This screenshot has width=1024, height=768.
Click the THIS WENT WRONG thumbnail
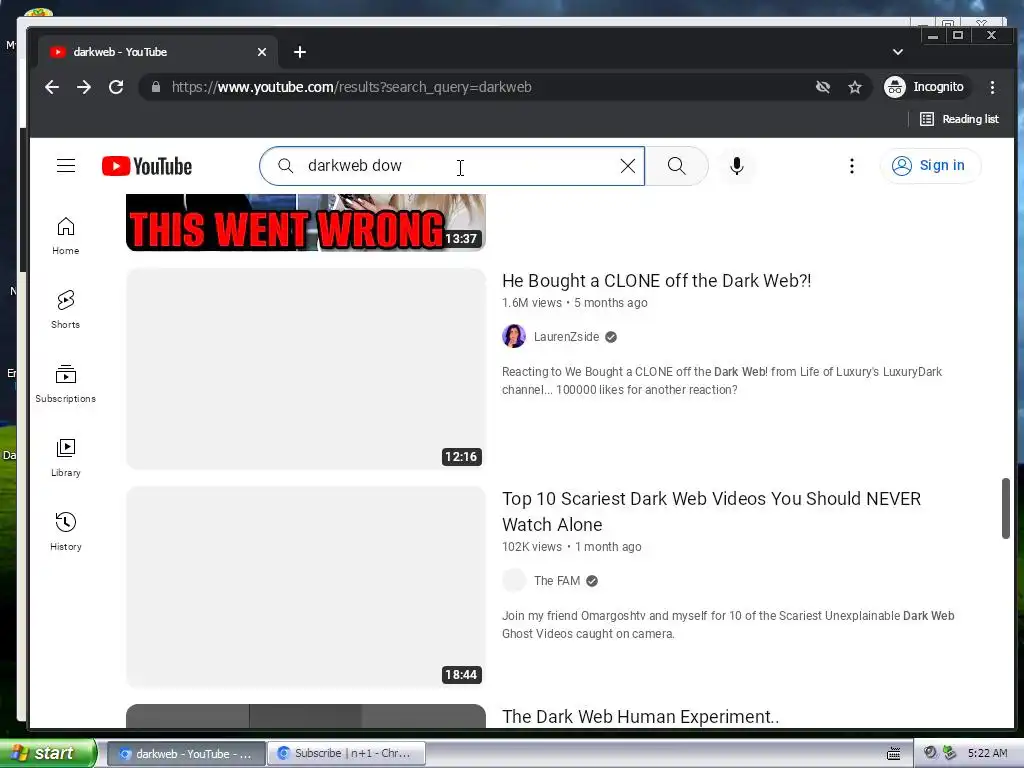point(306,222)
